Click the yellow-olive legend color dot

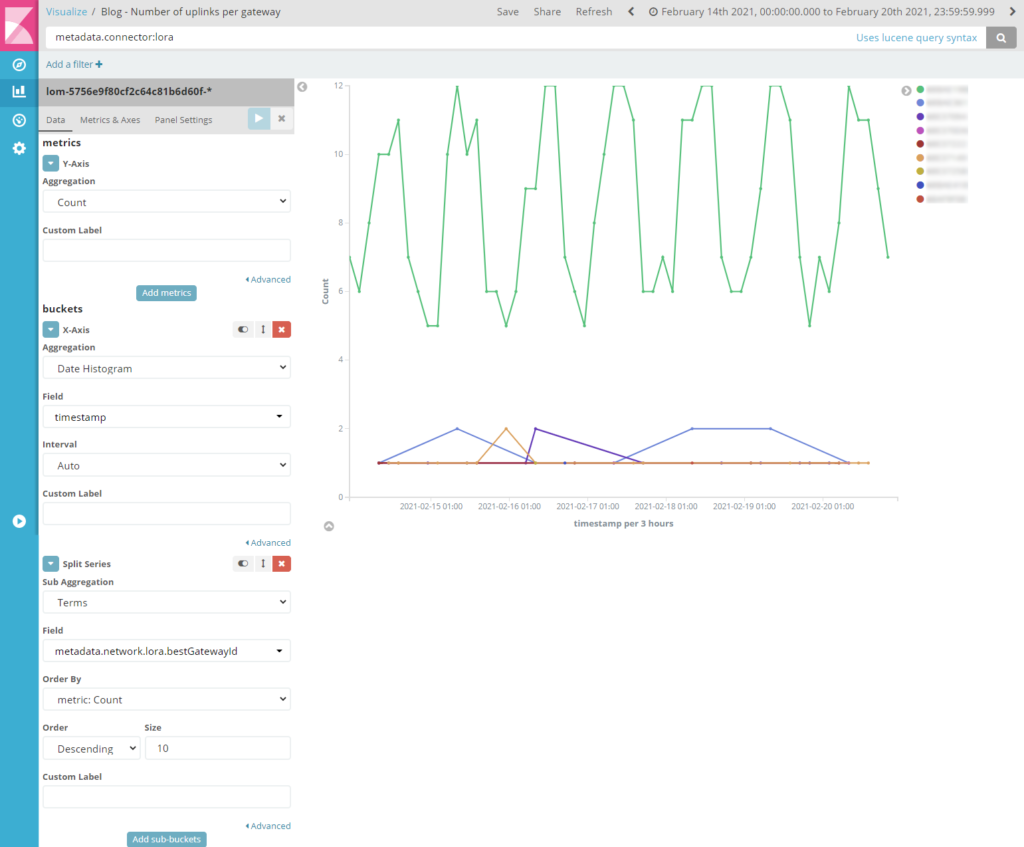pyautogui.click(x=920, y=171)
